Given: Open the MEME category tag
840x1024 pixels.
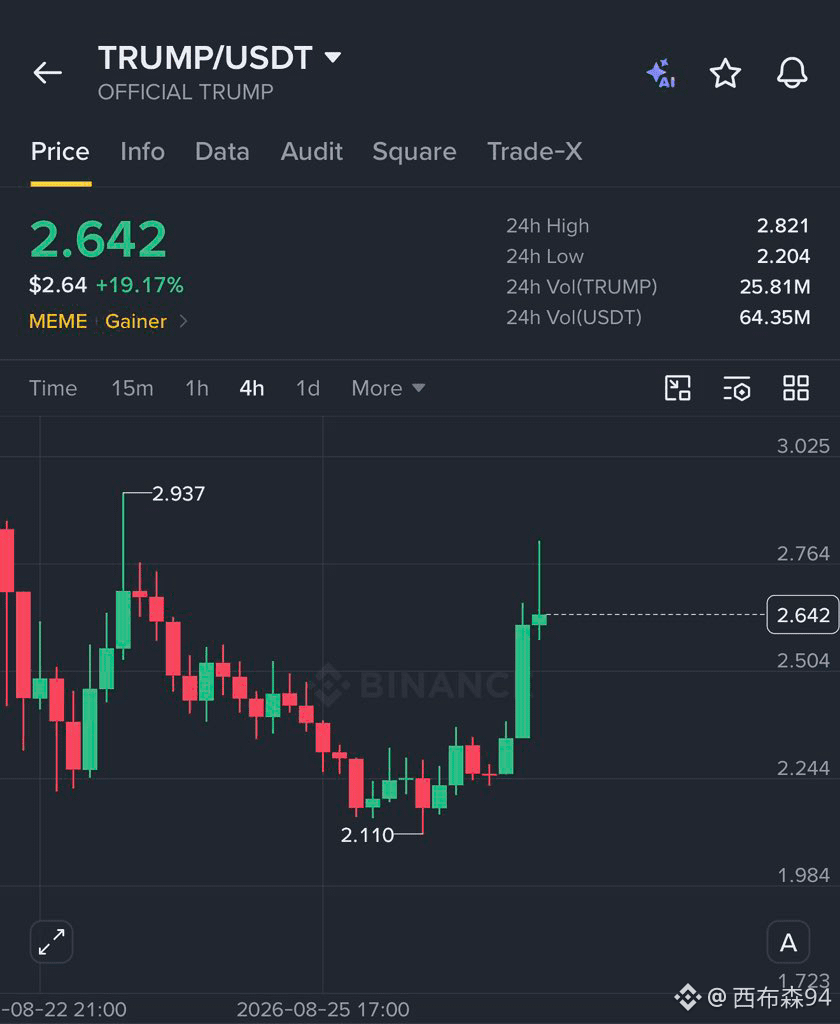Looking at the screenshot, I should [58, 321].
